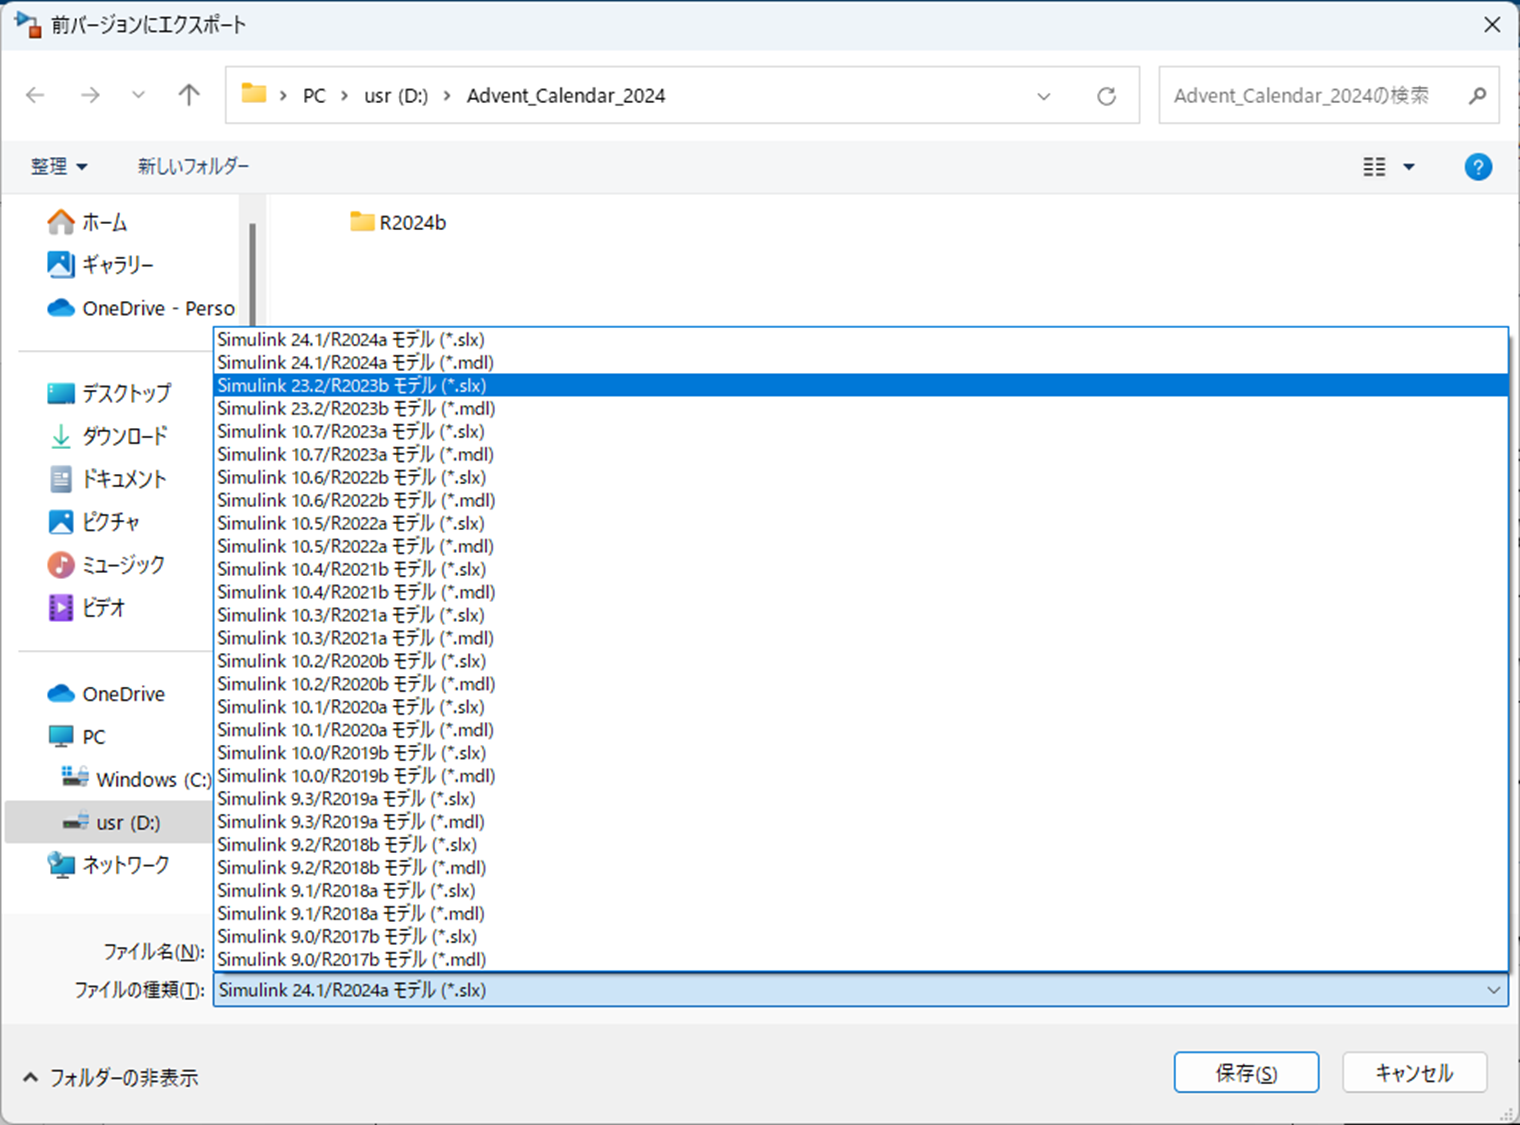Viewport: 1520px width, 1125px height.
Task: Select Windows (C:) drive
Action: [137, 779]
